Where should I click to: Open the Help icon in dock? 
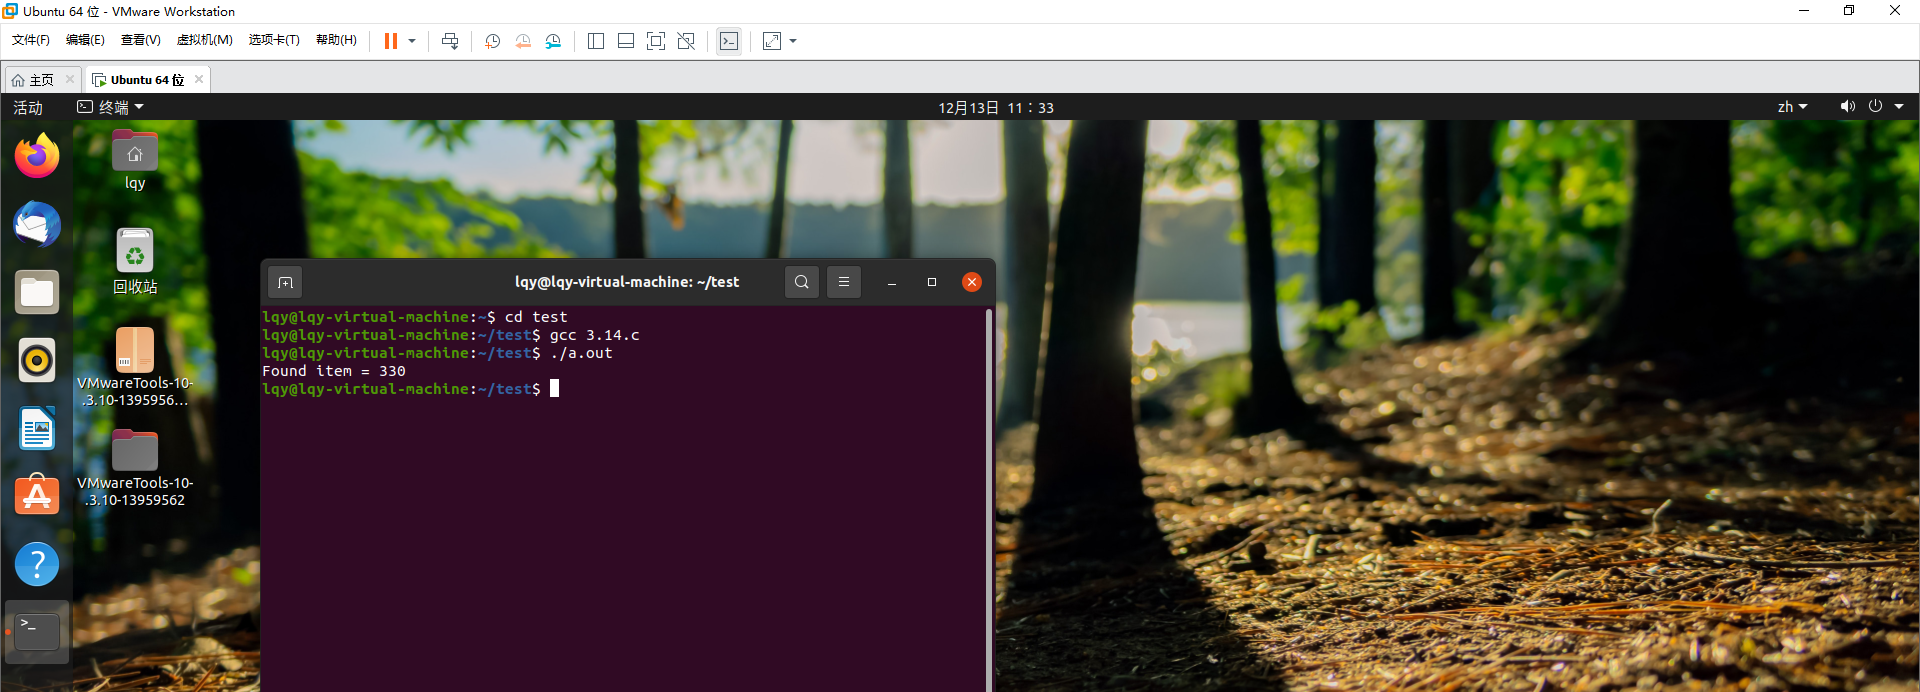pos(37,564)
